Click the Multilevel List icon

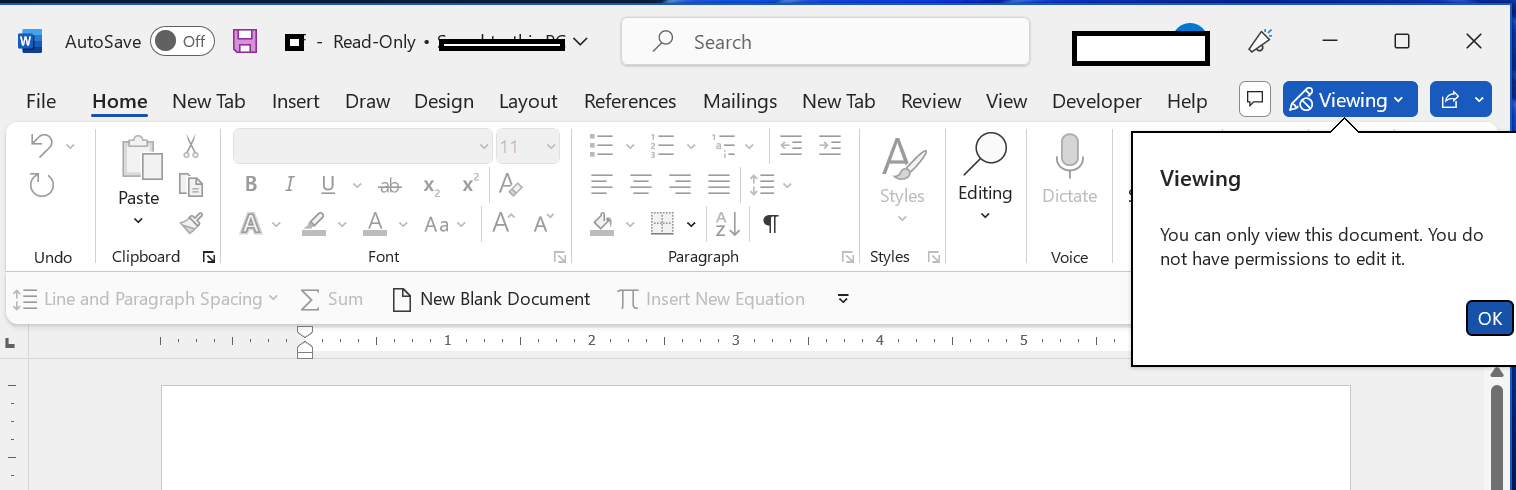[724, 146]
